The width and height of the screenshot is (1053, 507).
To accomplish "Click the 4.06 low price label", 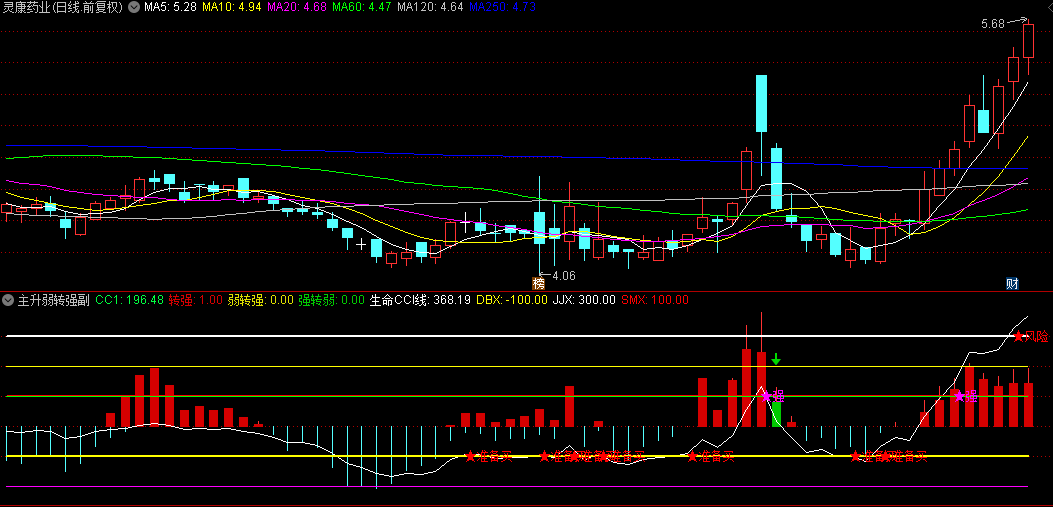I will (x=563, y=275).
